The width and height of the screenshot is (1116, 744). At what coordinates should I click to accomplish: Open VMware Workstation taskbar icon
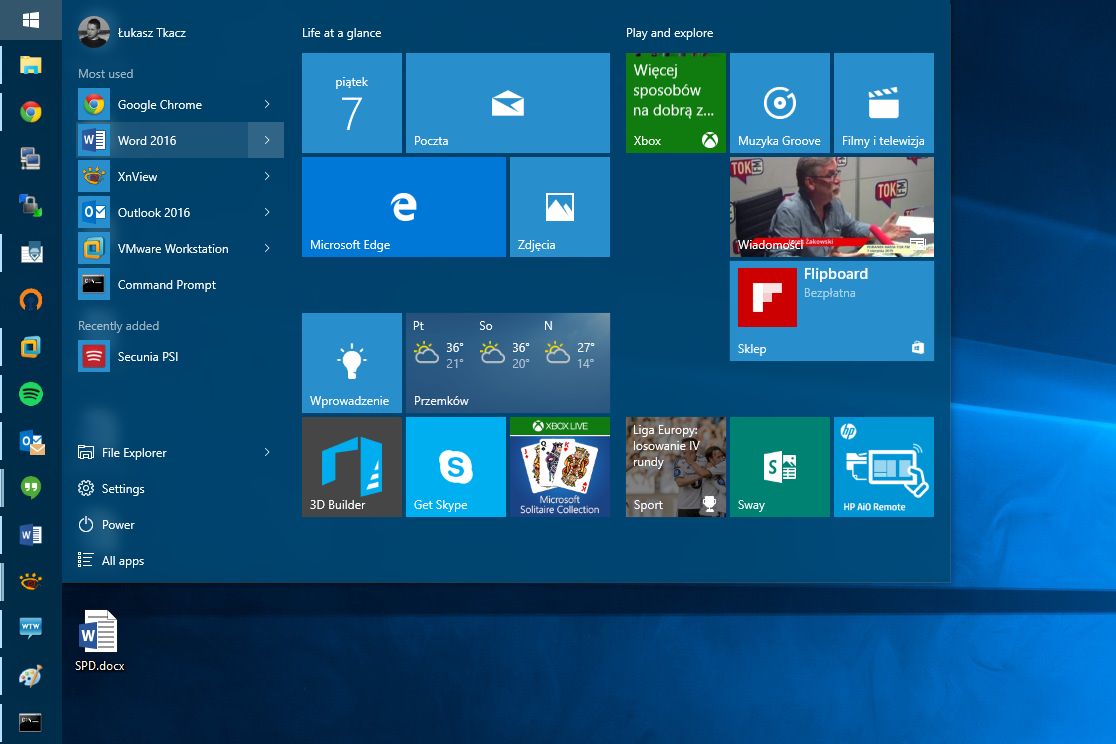point(31,347)
